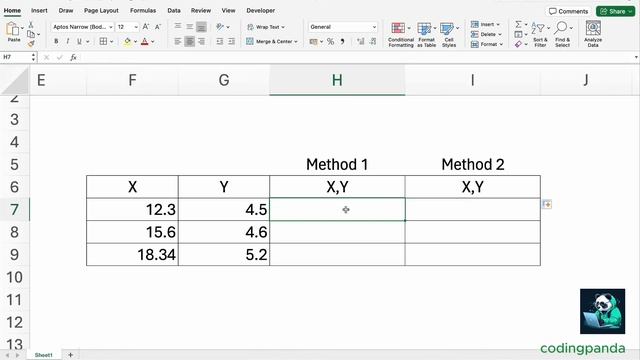Click the green Share button

pyautogui.click(x=616, y=11)
